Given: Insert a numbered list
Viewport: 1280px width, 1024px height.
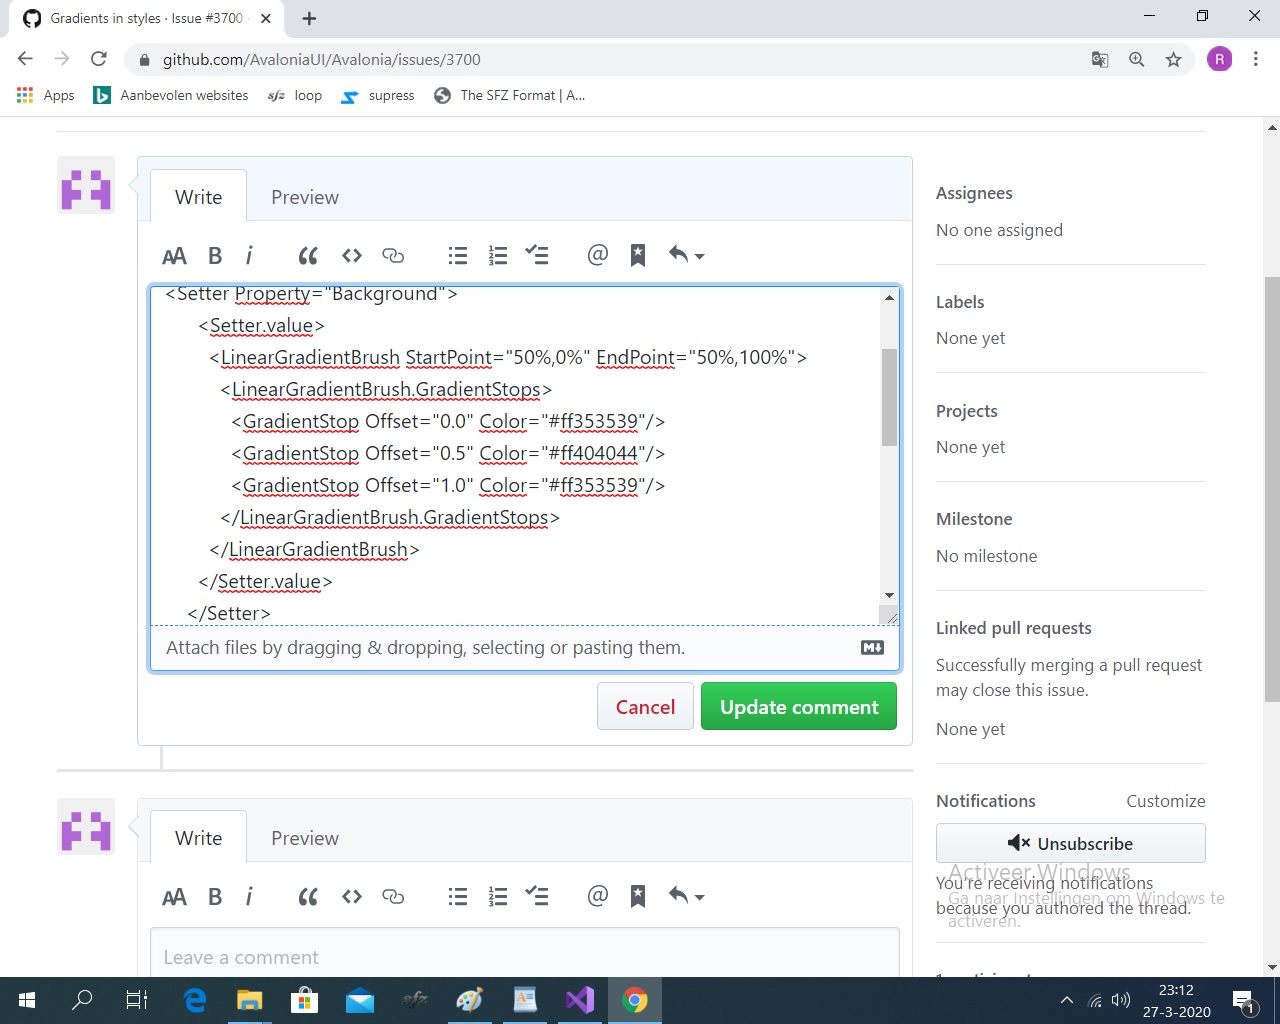Looking at the screenshot, I should [x=497, y=255].
